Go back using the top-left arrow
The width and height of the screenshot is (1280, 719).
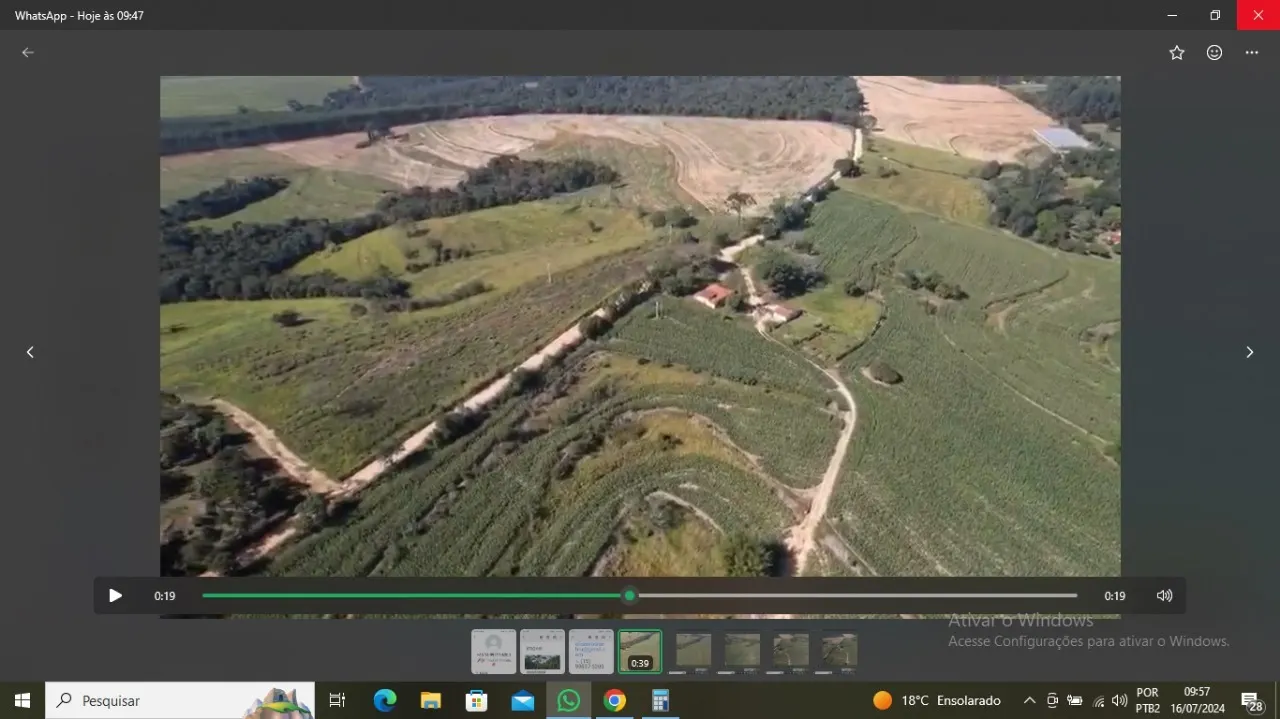click(28, 53)
